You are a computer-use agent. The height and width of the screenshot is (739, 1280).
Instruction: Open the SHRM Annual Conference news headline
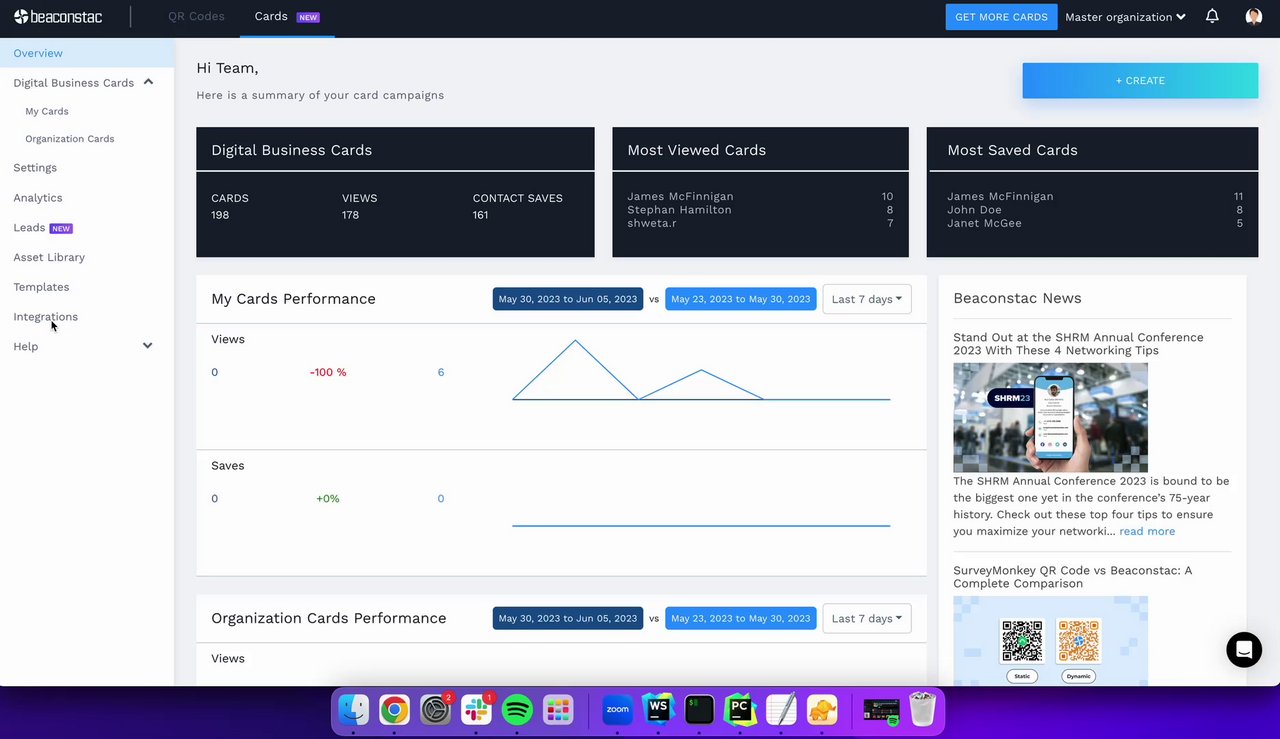tap(1078, 344)
